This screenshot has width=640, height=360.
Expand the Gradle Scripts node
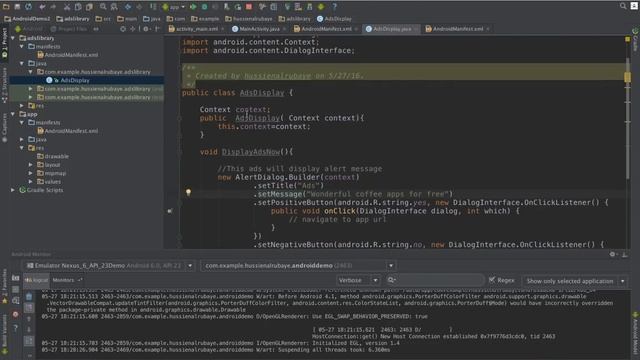[13, 190]
